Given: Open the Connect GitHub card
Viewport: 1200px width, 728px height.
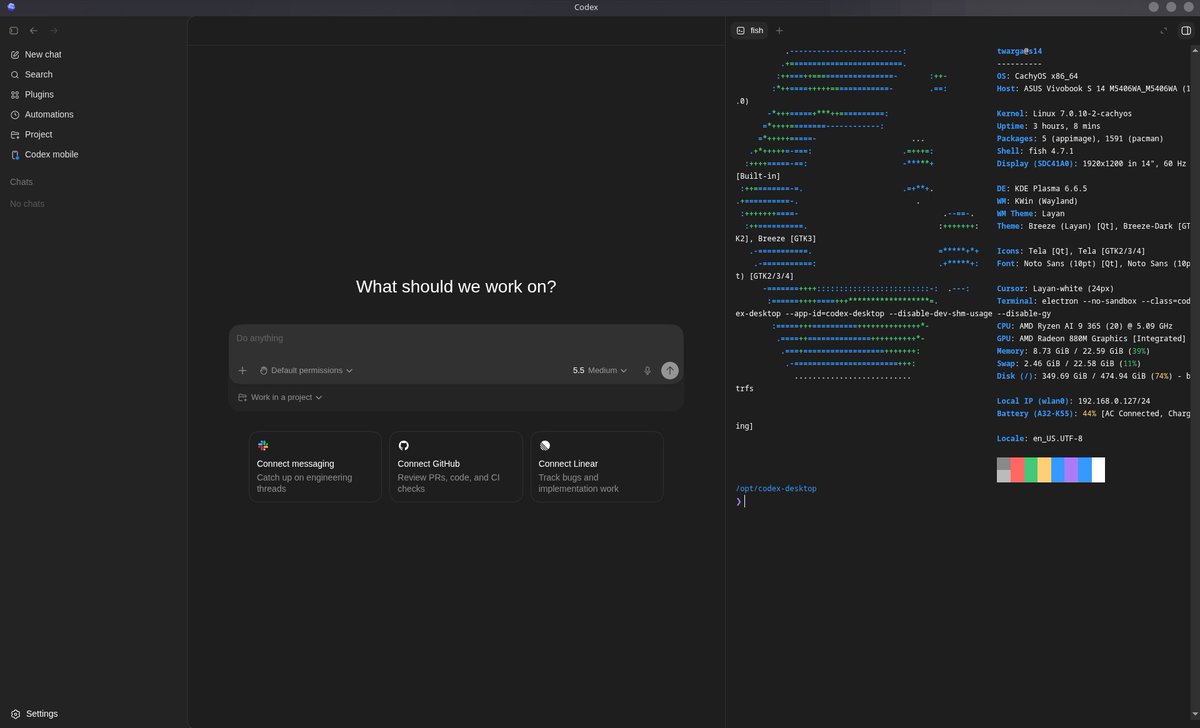Looking at the screenshot, I should pyautogui.click(x=456, y=466).
